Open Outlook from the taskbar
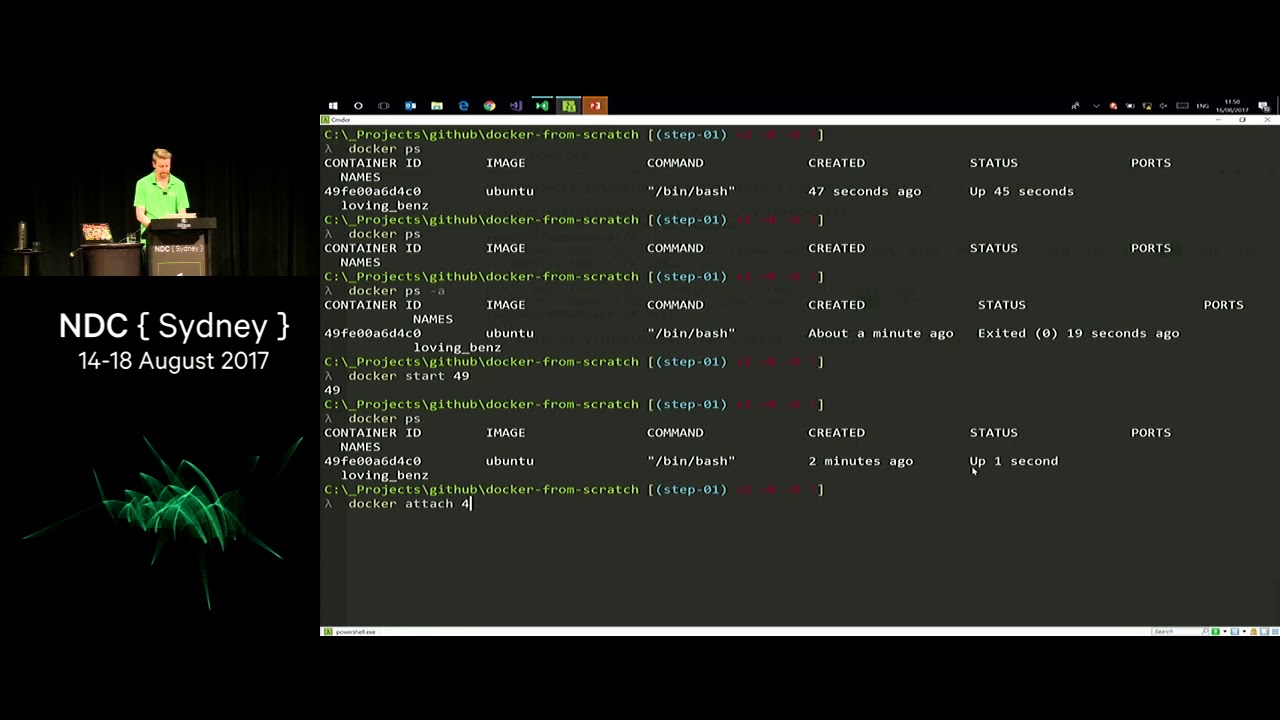Image resolution: width=1280 pixels, height=720 pixels. coord(410,105)
